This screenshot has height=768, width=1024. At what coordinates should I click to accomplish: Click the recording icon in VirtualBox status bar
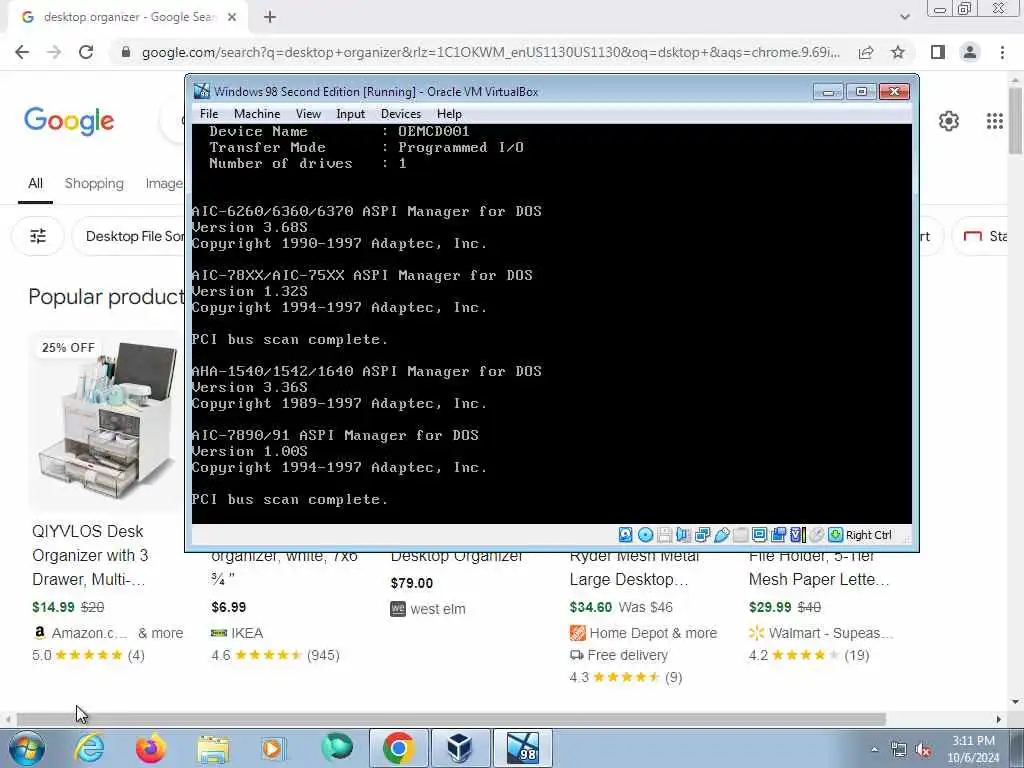coord(778,535)
